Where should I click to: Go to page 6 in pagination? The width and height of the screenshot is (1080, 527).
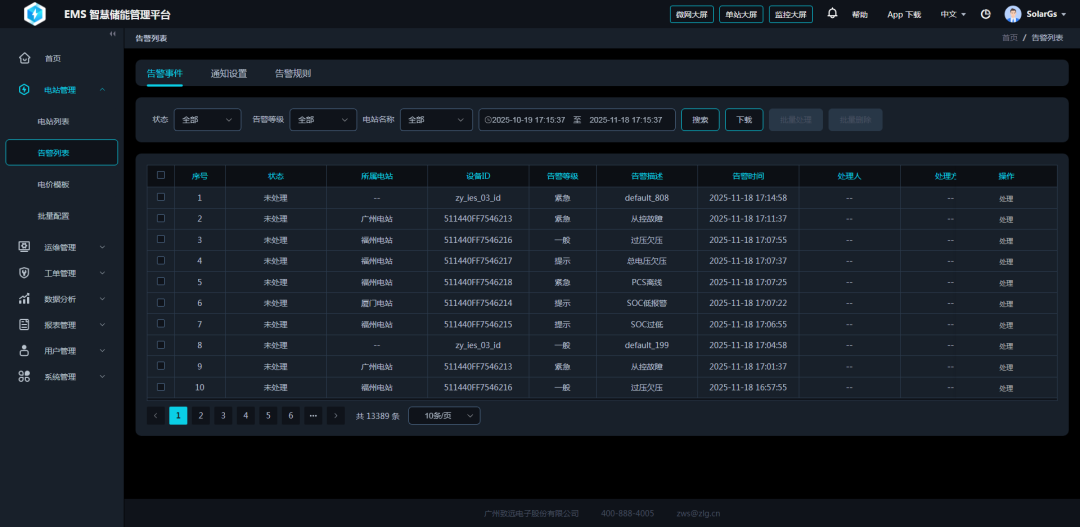click(x=291, y=415)
